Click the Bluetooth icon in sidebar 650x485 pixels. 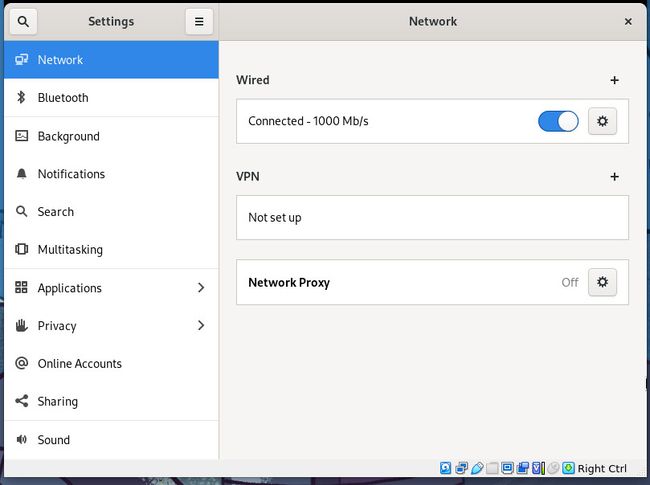21,97
